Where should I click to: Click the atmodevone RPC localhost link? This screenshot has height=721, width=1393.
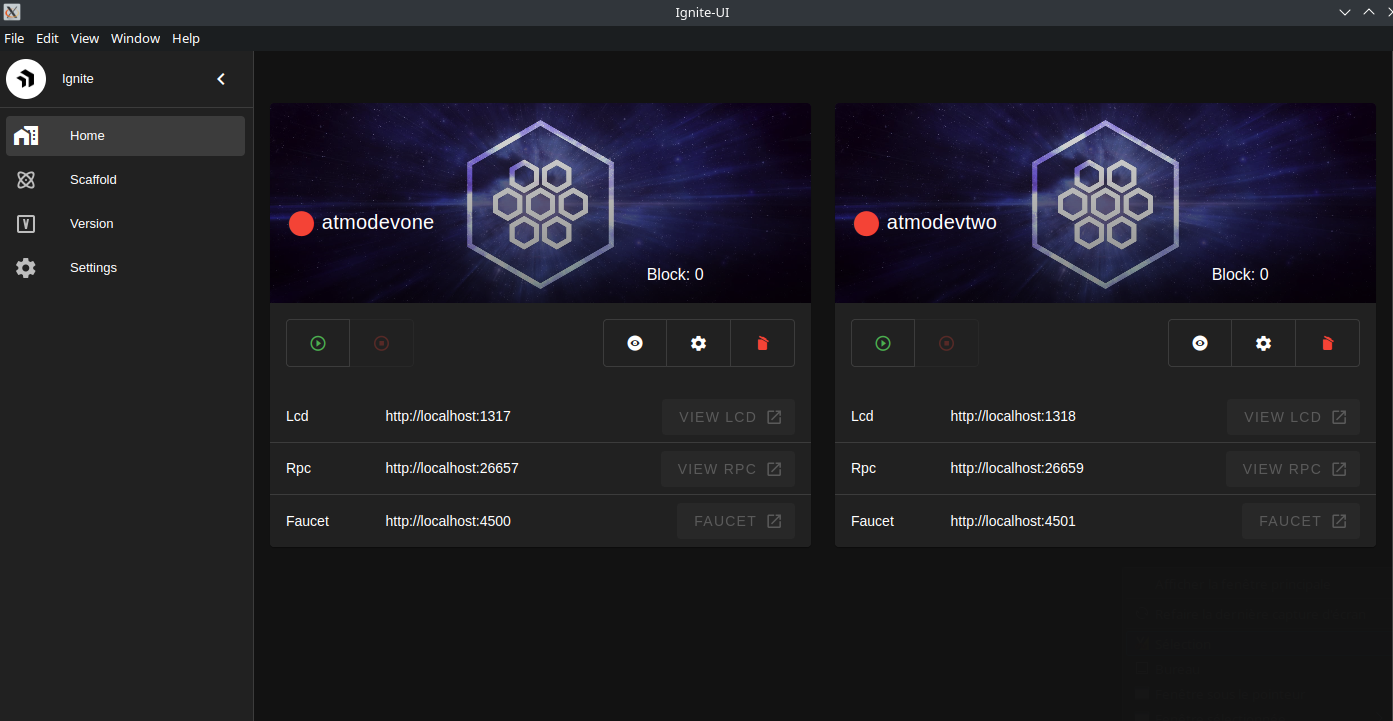point(452,468)
